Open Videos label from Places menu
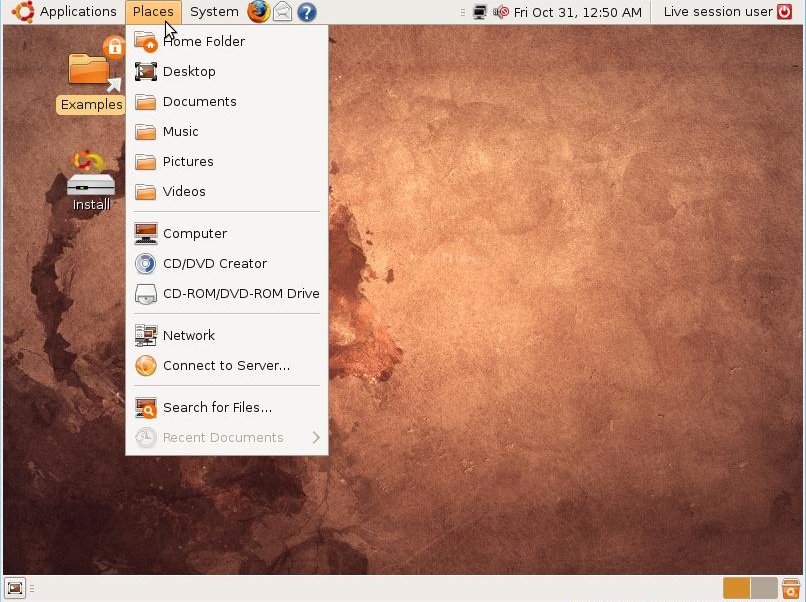This screenshot has width=806, height=602. (x=184, y=191)
